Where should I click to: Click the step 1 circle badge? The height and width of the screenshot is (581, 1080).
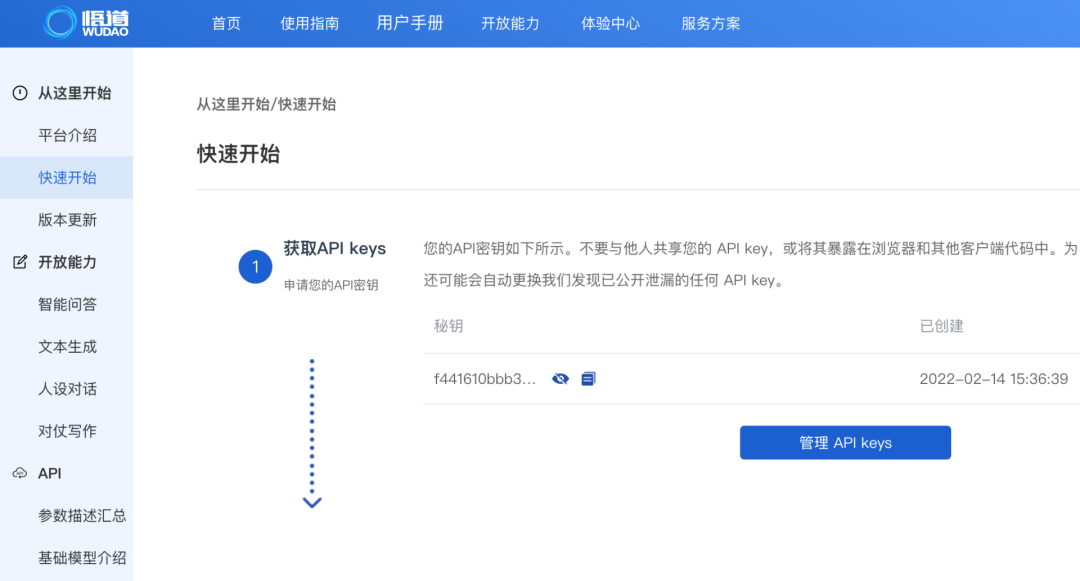click(x=255, y=266)
